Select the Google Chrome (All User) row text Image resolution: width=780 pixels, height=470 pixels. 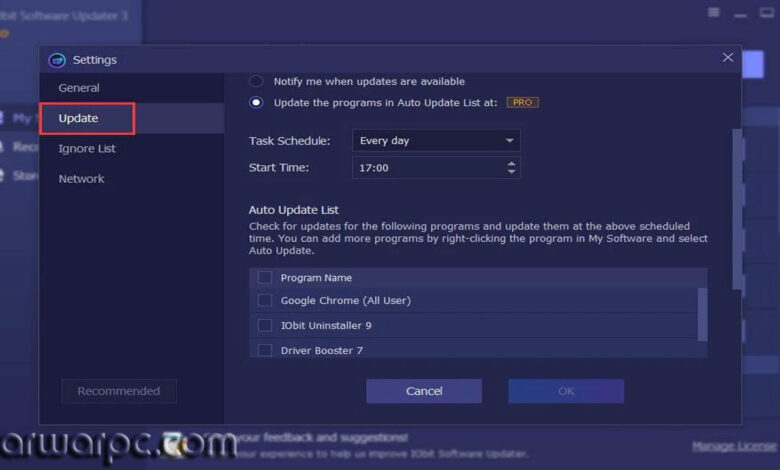pos(346,300)
